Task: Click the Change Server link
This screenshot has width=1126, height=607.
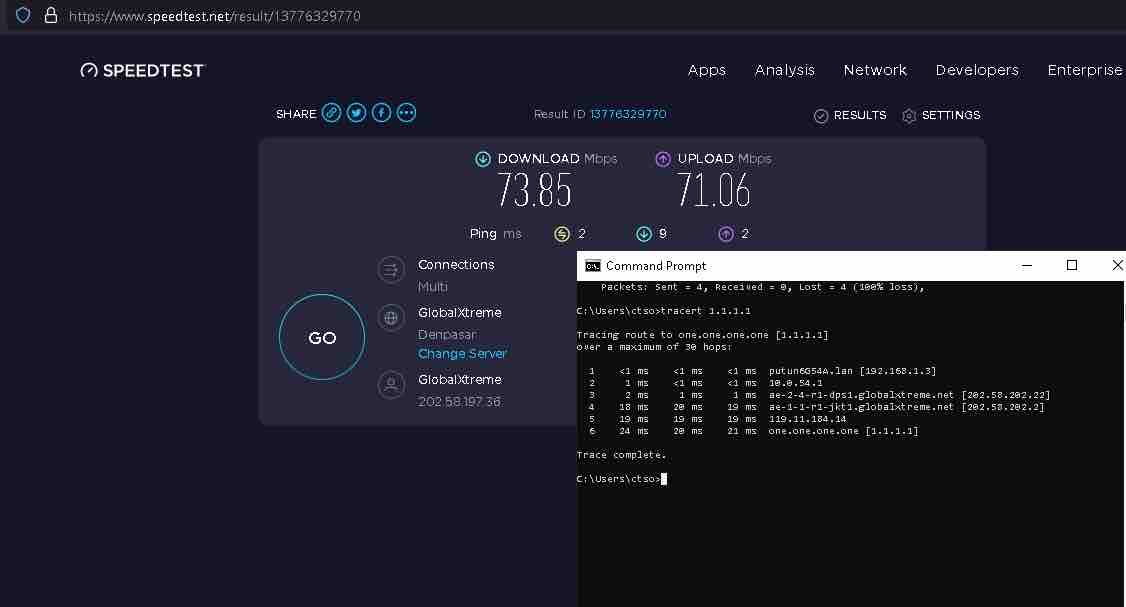Action: pyautogui.click(x=462, y=353)
